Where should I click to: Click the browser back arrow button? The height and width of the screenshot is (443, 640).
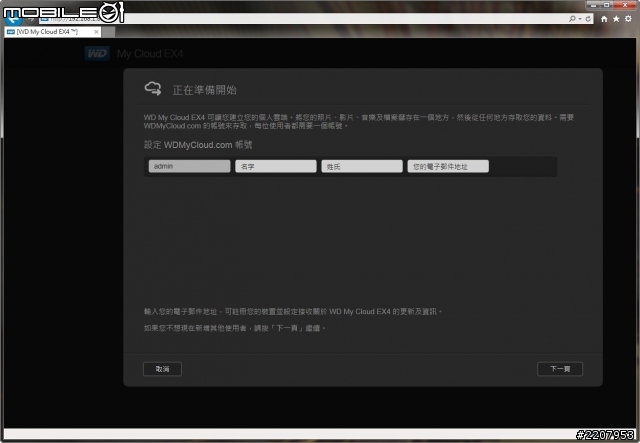click(13, 18)
